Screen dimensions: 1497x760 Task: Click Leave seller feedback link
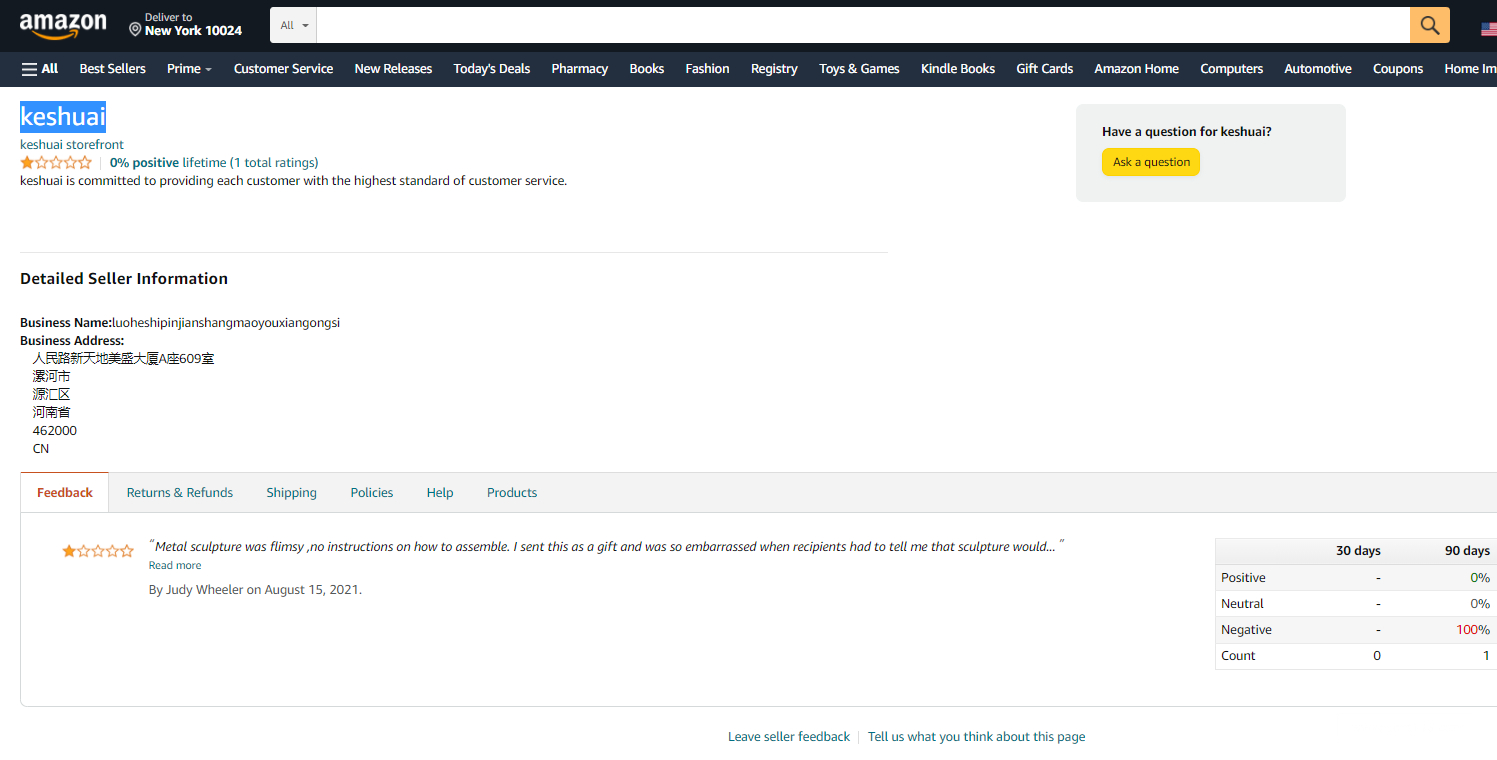tap(789, 737)
